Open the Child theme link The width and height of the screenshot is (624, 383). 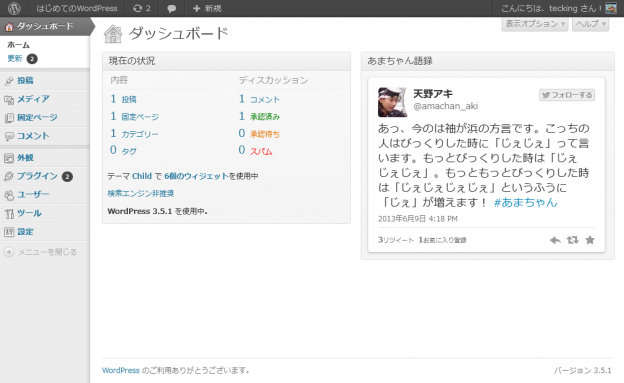click(142, 176)
